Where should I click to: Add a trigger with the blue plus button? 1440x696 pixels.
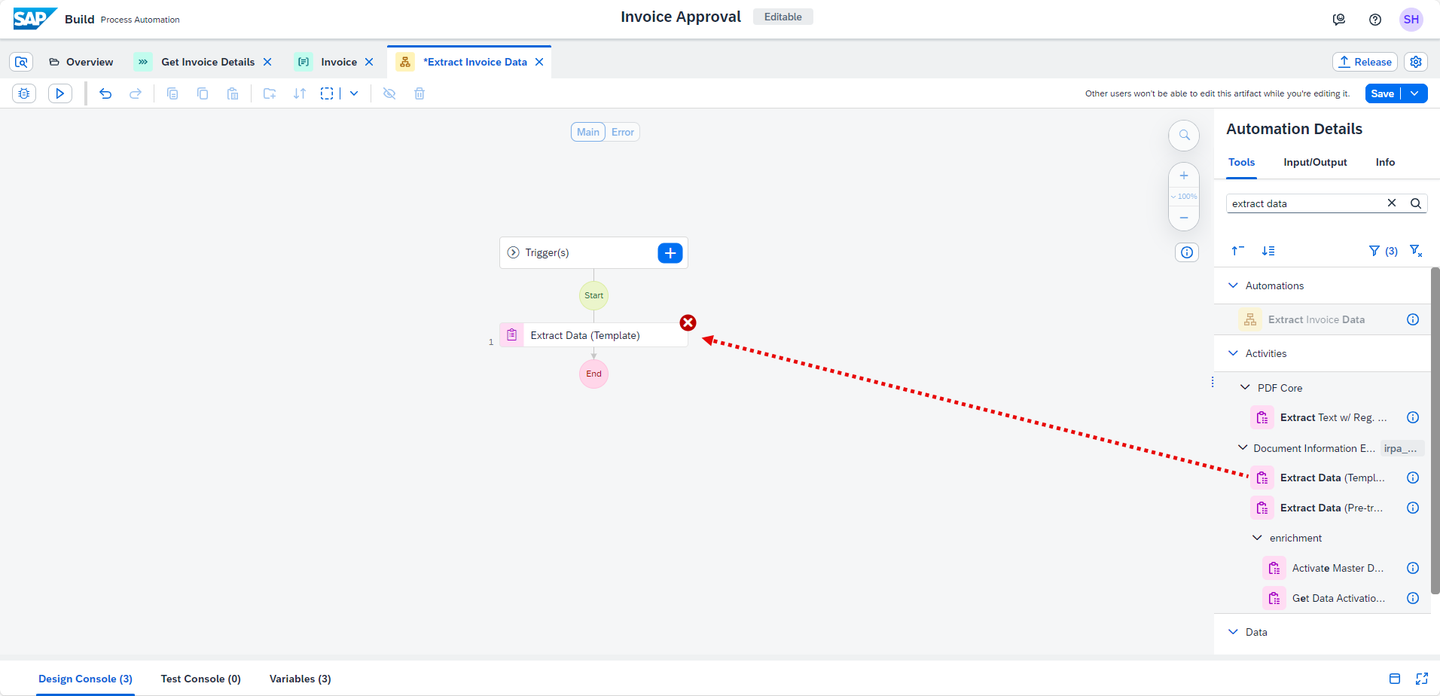pyautogui.click(x=670, y=253)
